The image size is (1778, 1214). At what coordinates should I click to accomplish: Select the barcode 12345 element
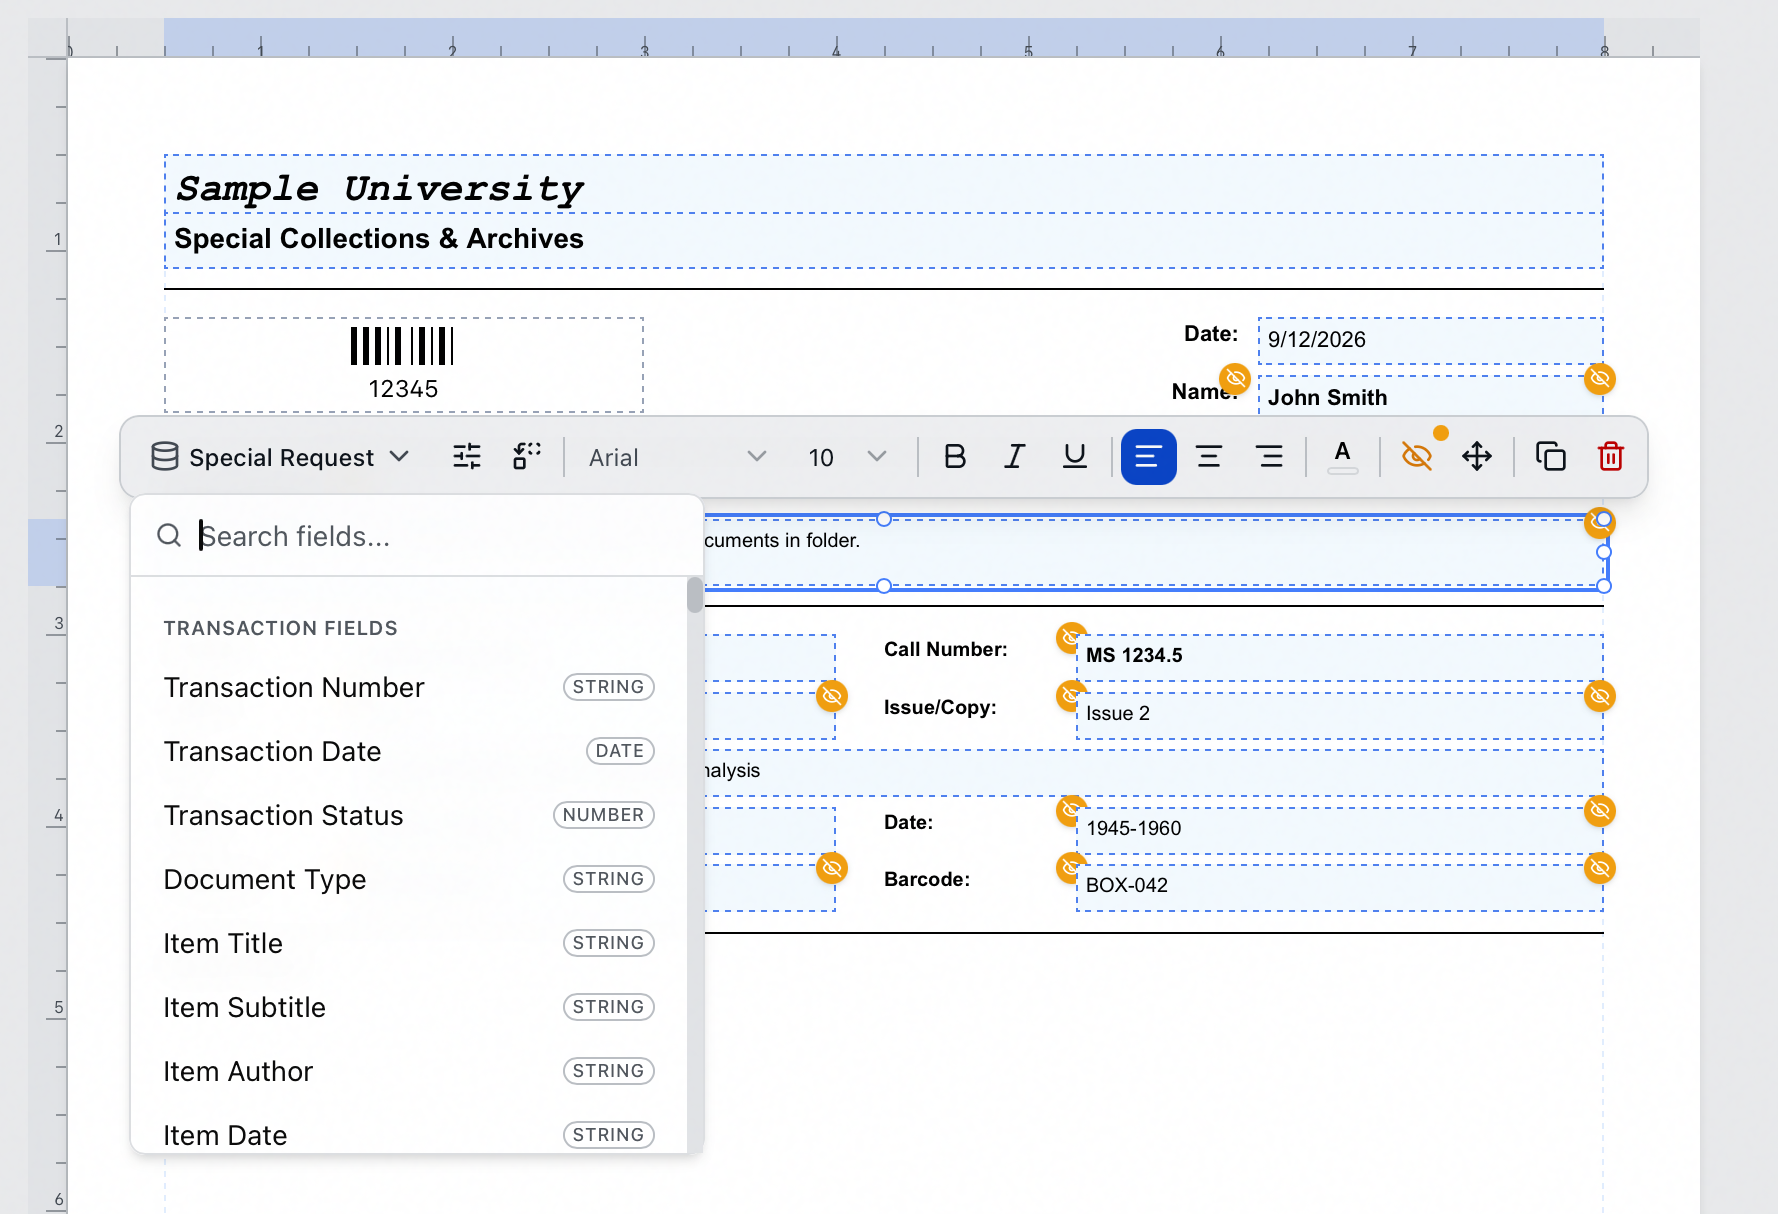click(404, 365)
